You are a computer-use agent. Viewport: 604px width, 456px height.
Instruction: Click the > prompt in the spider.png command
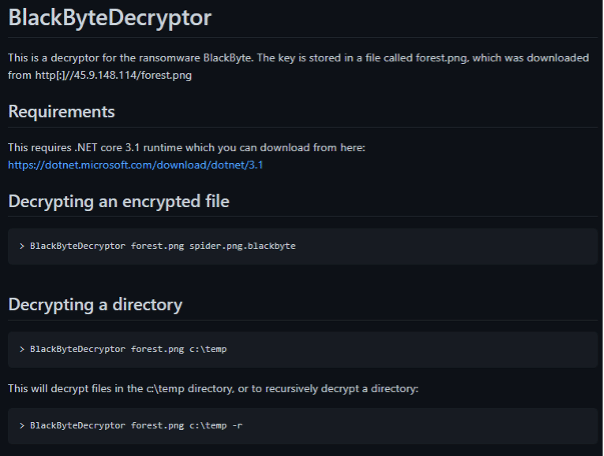tap(22, 245)
